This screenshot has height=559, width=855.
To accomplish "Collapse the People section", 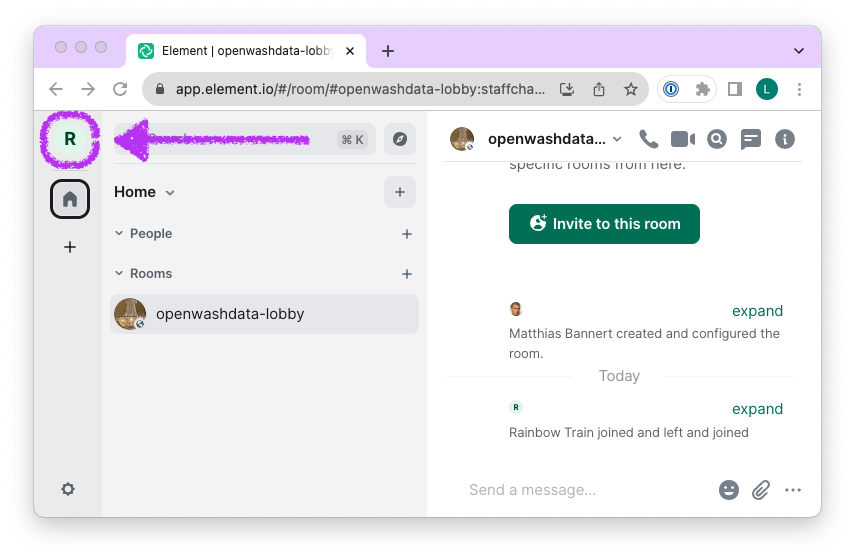I will point(120,234).
